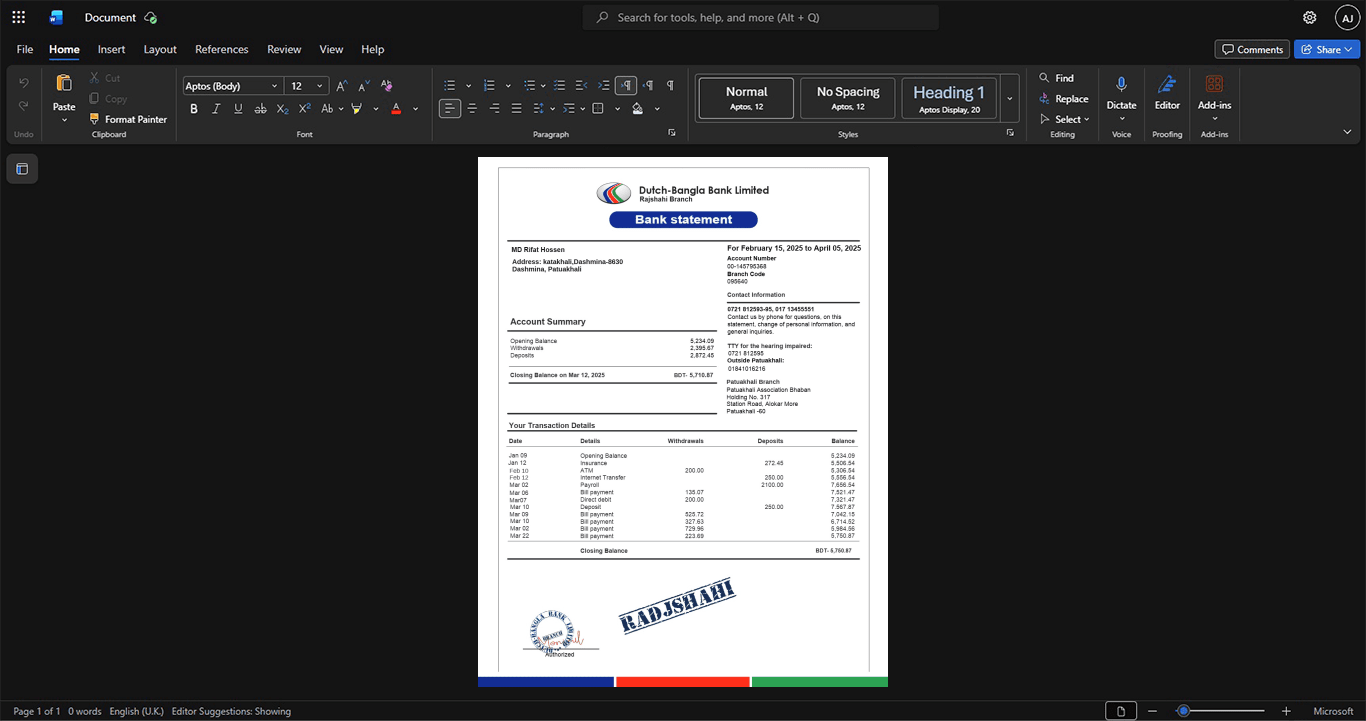Click the Word logo icon in header
The width and height of the screenshot is (1366, 721).
point(56,17)
